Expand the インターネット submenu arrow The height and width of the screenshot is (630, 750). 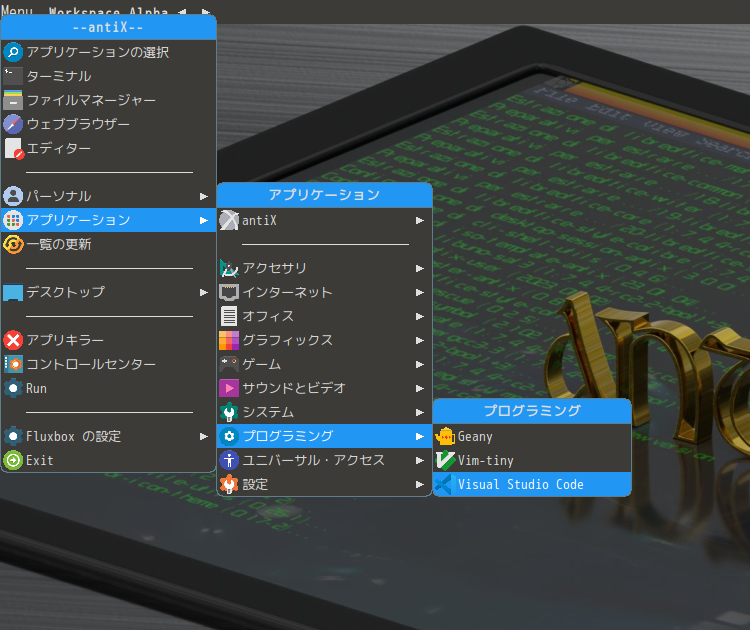tap(420, 292)
